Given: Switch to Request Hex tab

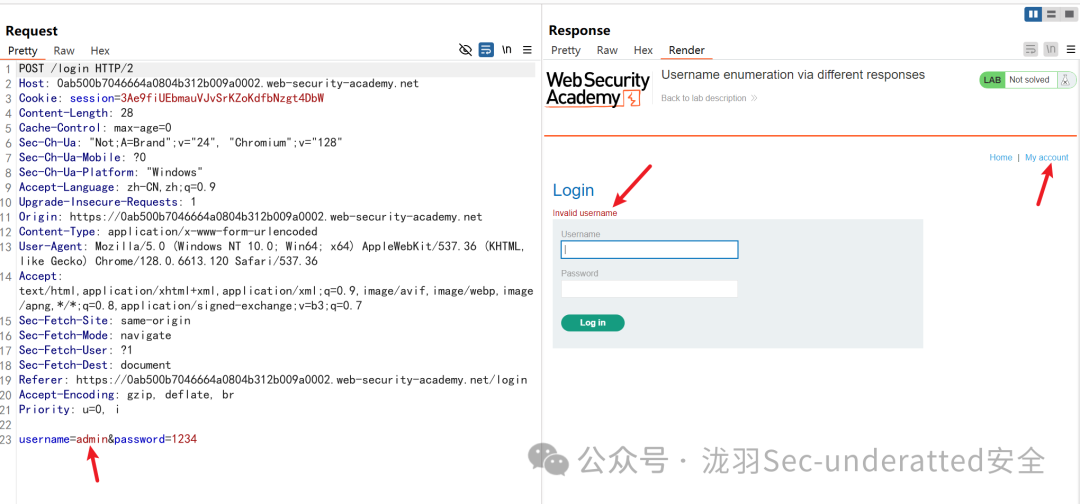Looking at the screenshot, I should pyautogui.click(x=100, y=50).
